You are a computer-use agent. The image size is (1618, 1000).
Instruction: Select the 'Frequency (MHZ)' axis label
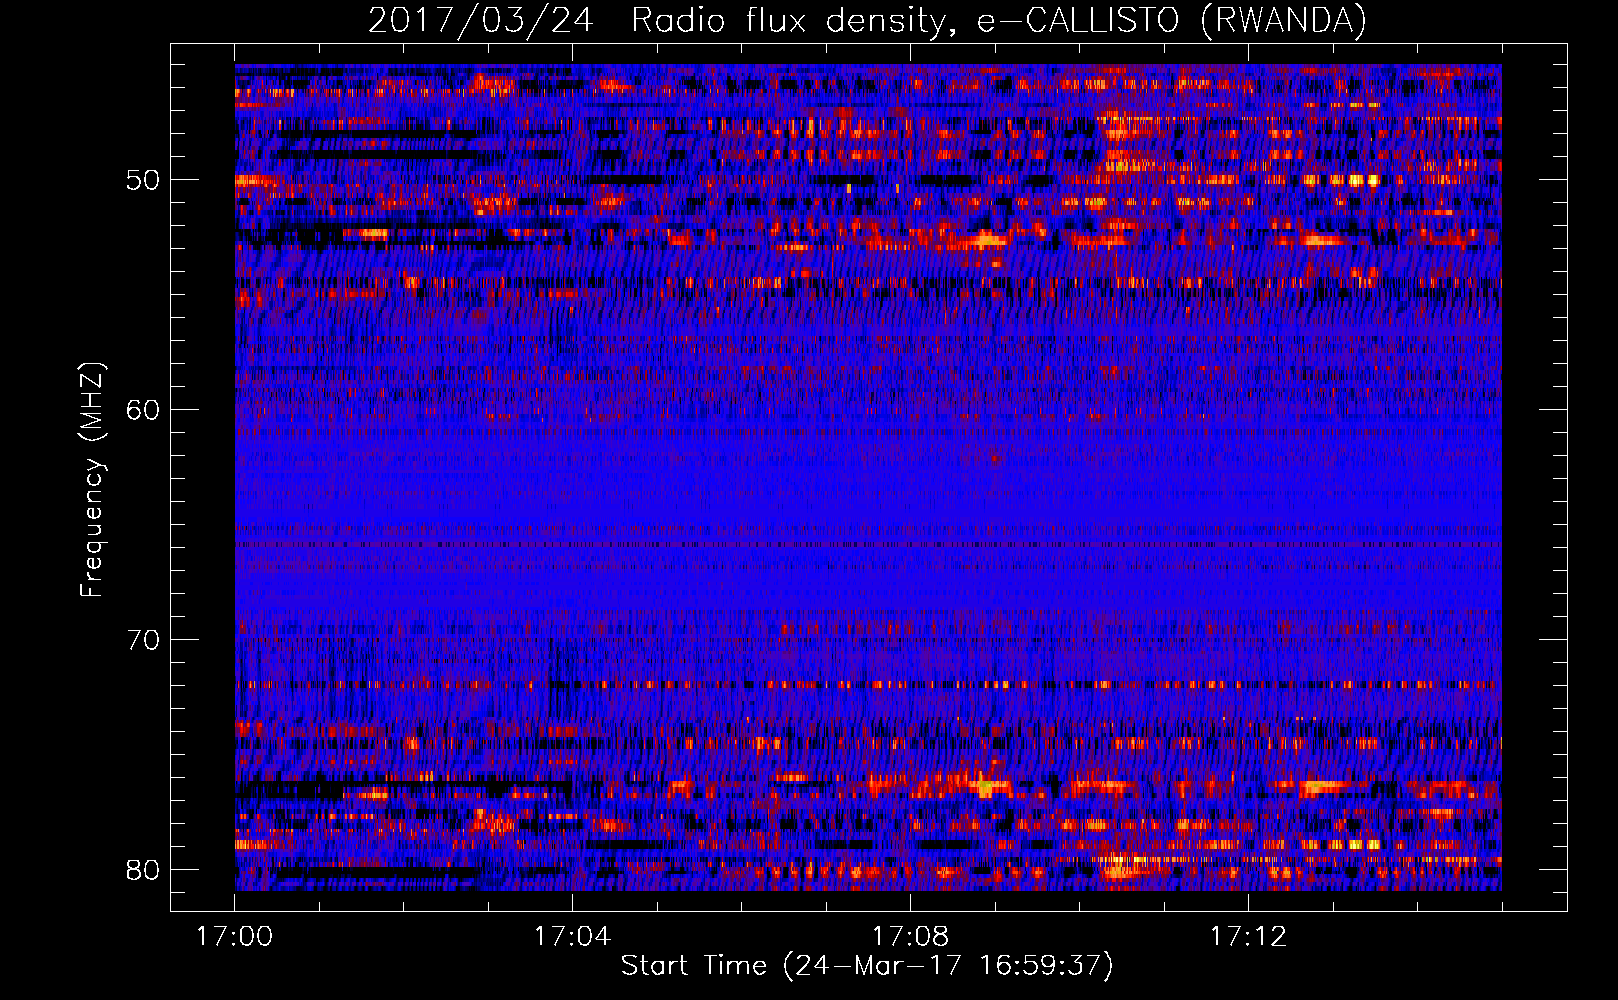(x=91, y=480)
